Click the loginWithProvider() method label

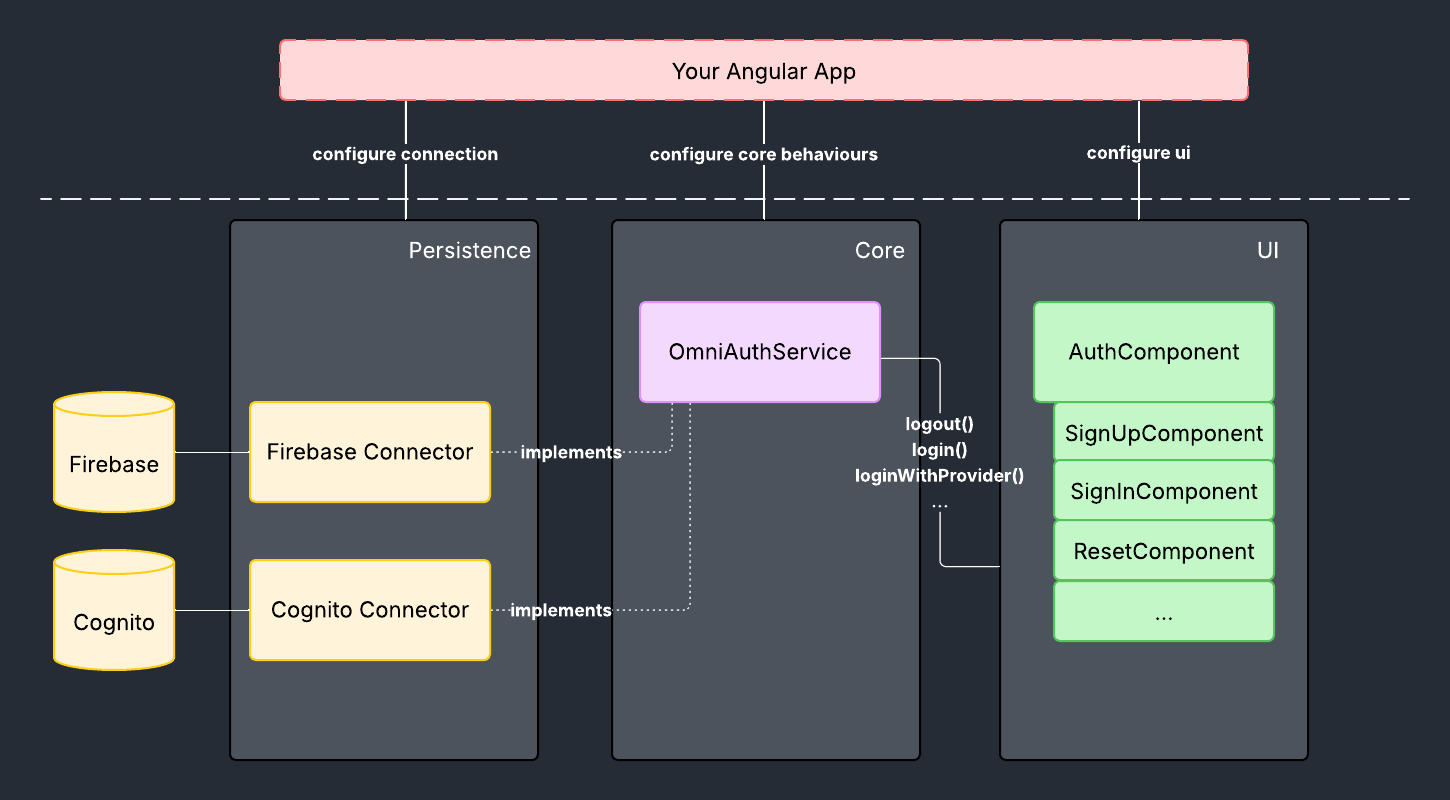point(939,475)
